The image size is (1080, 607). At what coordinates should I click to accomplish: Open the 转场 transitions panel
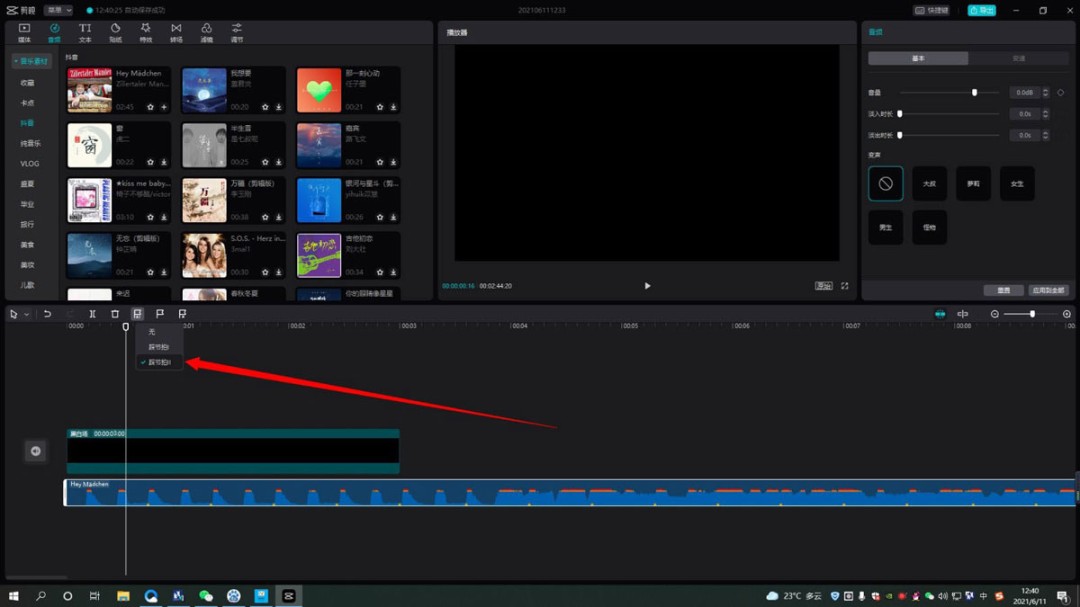[176, 32]
